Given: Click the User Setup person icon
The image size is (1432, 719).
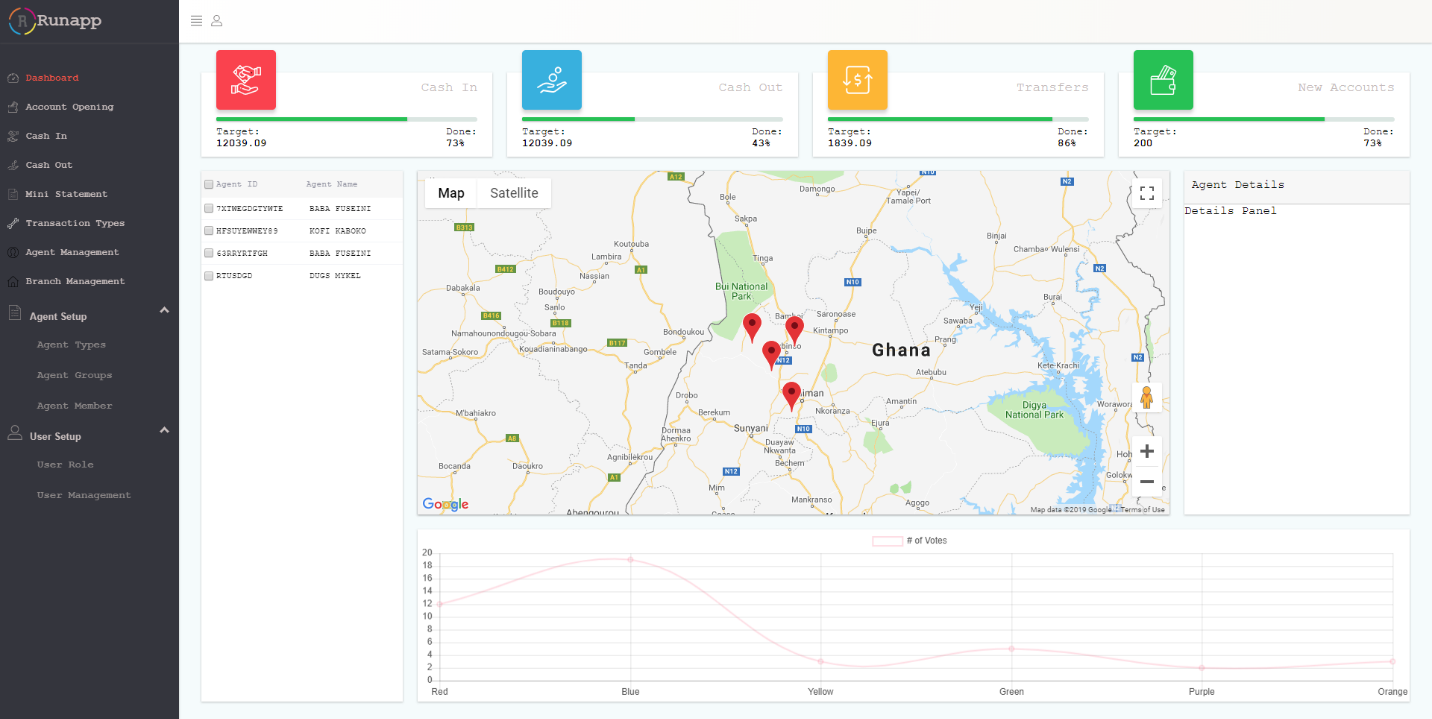Looking at the screenshot, I should pyautogui.click(x=15, y=433).
